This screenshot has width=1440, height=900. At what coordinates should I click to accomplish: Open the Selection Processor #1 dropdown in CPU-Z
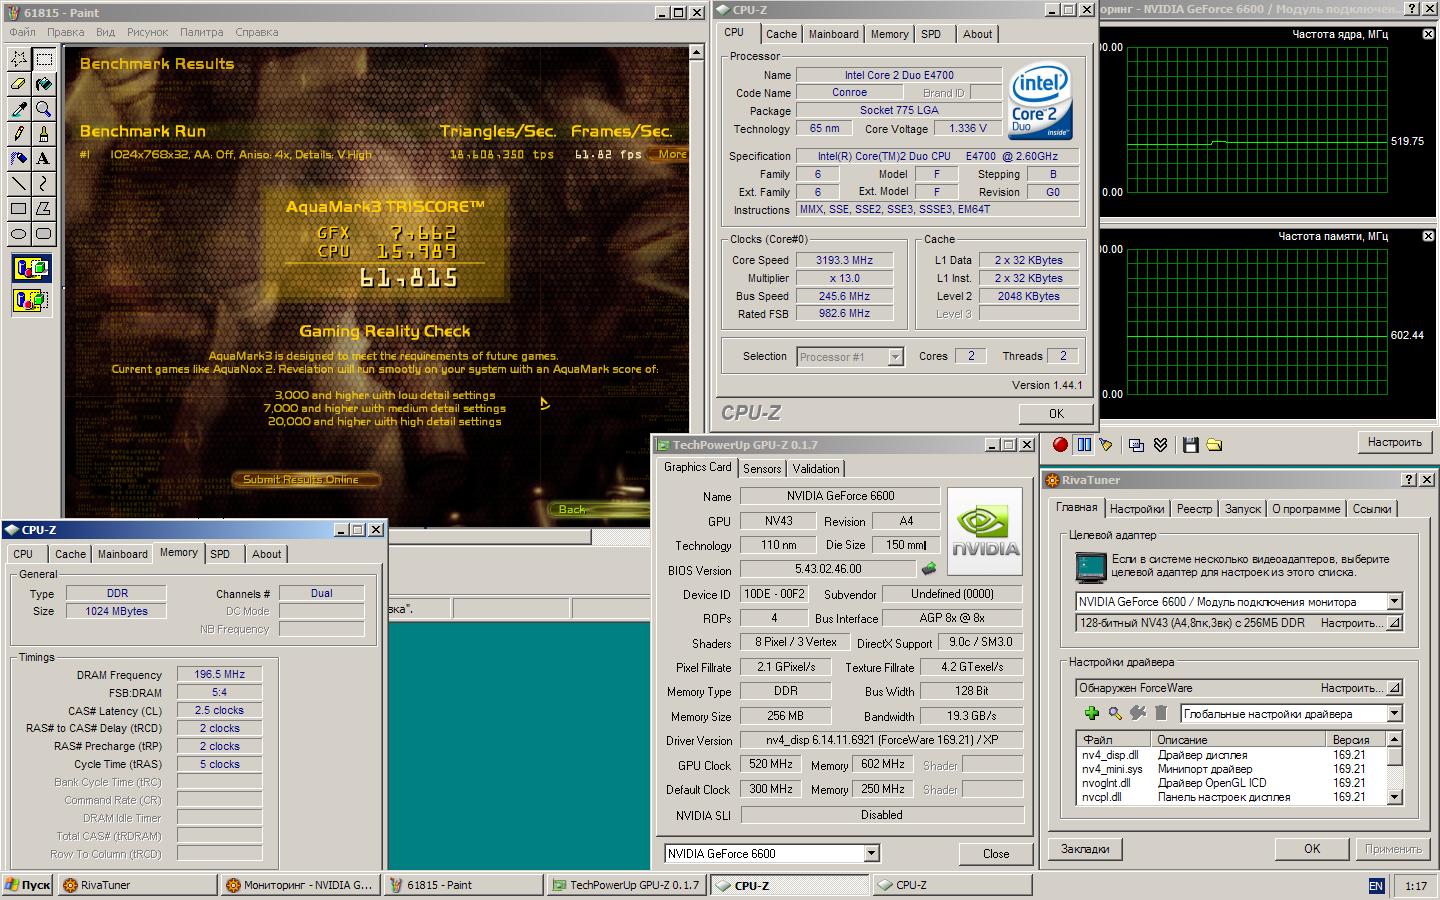[x=895, y=357]
